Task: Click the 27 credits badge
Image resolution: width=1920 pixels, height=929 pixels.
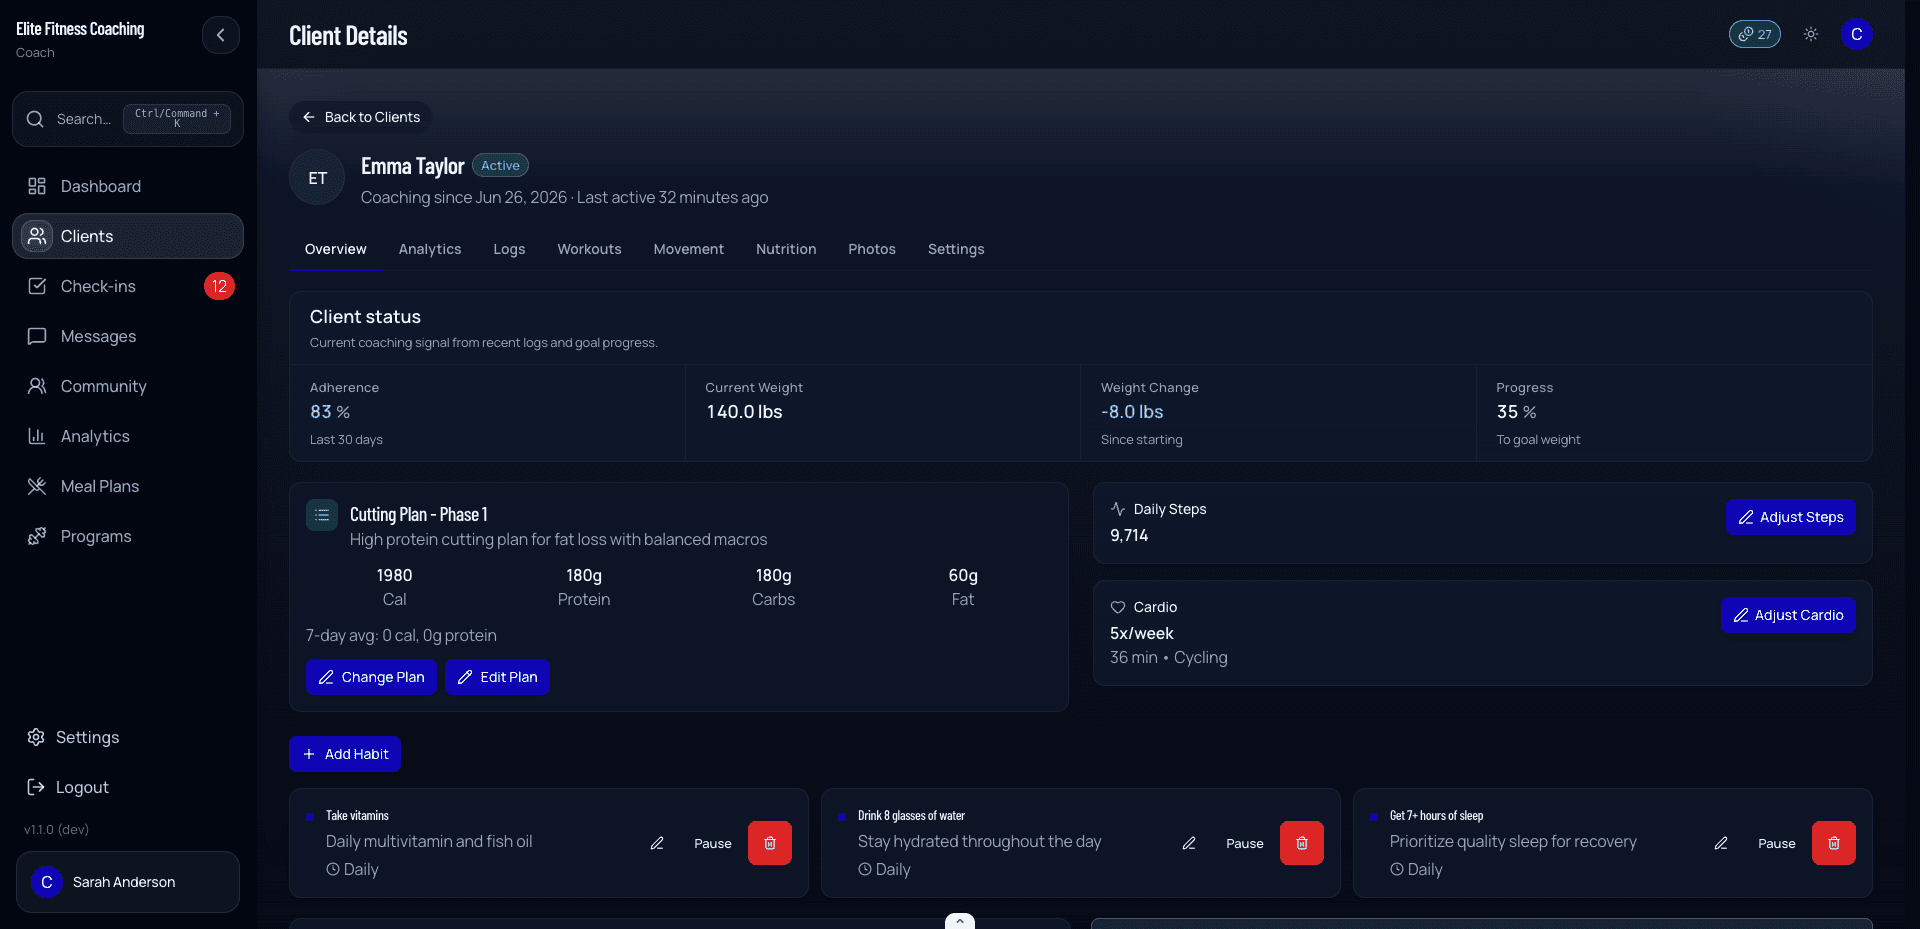Action: click(1754, 34)
